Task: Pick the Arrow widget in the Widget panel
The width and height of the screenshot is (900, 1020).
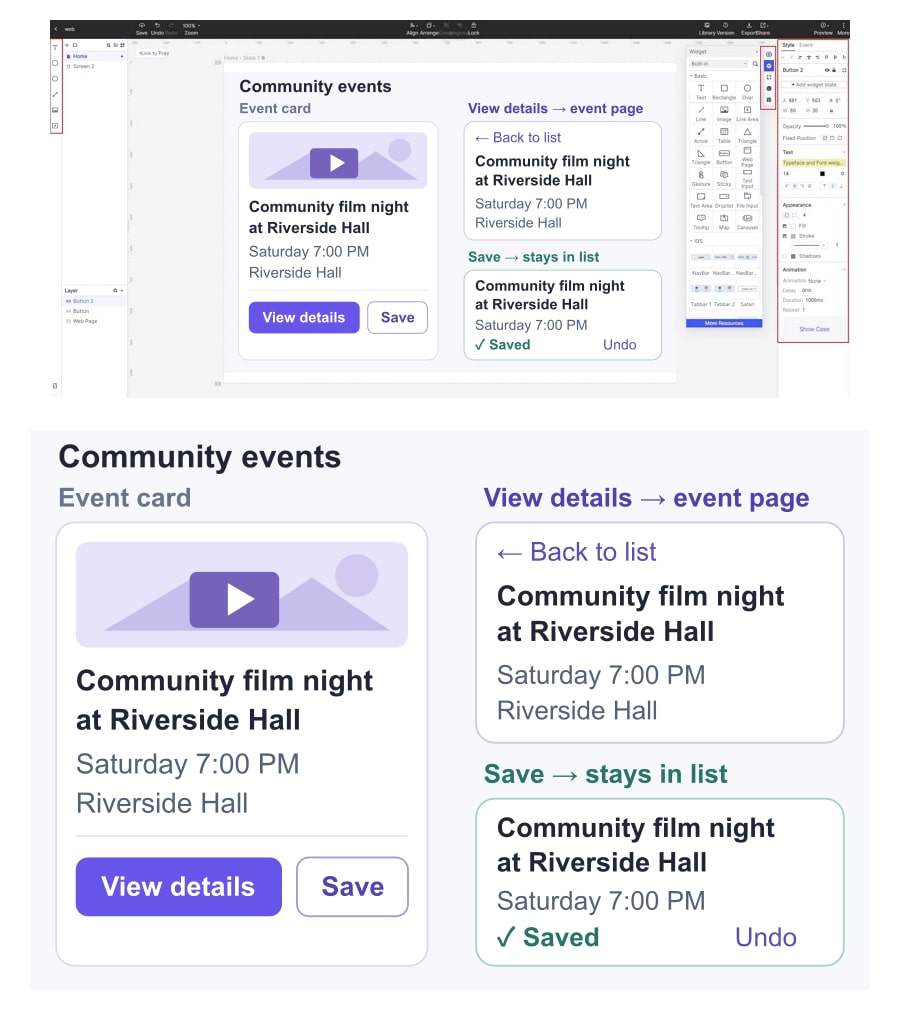Action: pyautogui.click(x=701, y=135)
